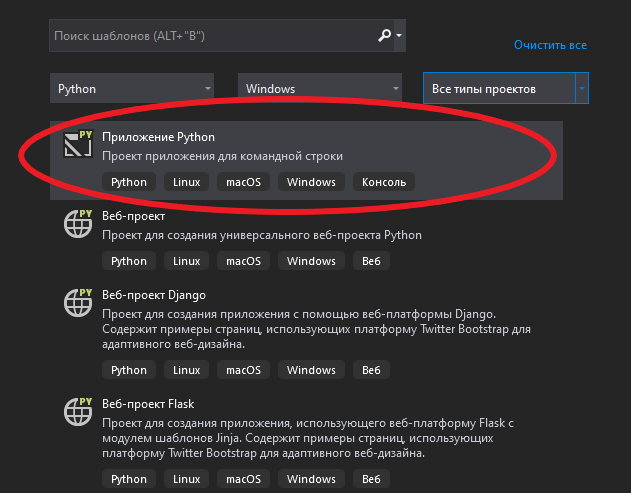The height and width of the screenshot is (493, 631).
Task: Click macOS tag under Django project
Action: [243, 370]
